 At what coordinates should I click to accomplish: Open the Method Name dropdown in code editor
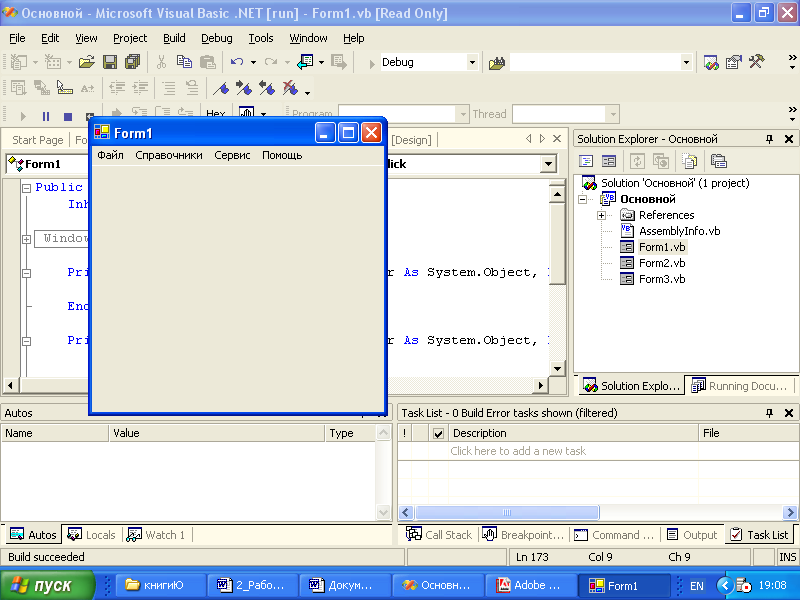coord(548,164)
